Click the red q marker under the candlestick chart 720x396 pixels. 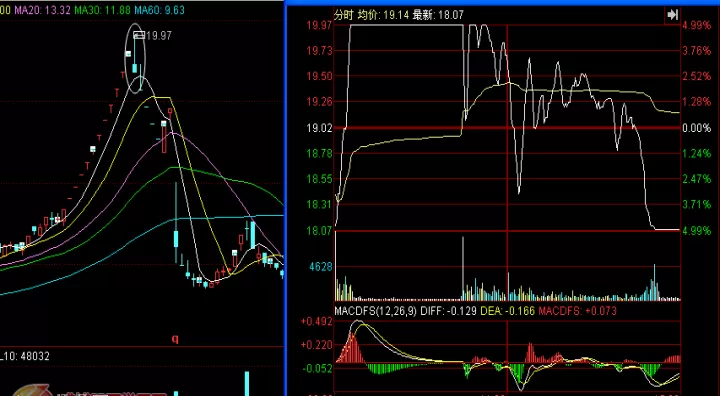175,339
